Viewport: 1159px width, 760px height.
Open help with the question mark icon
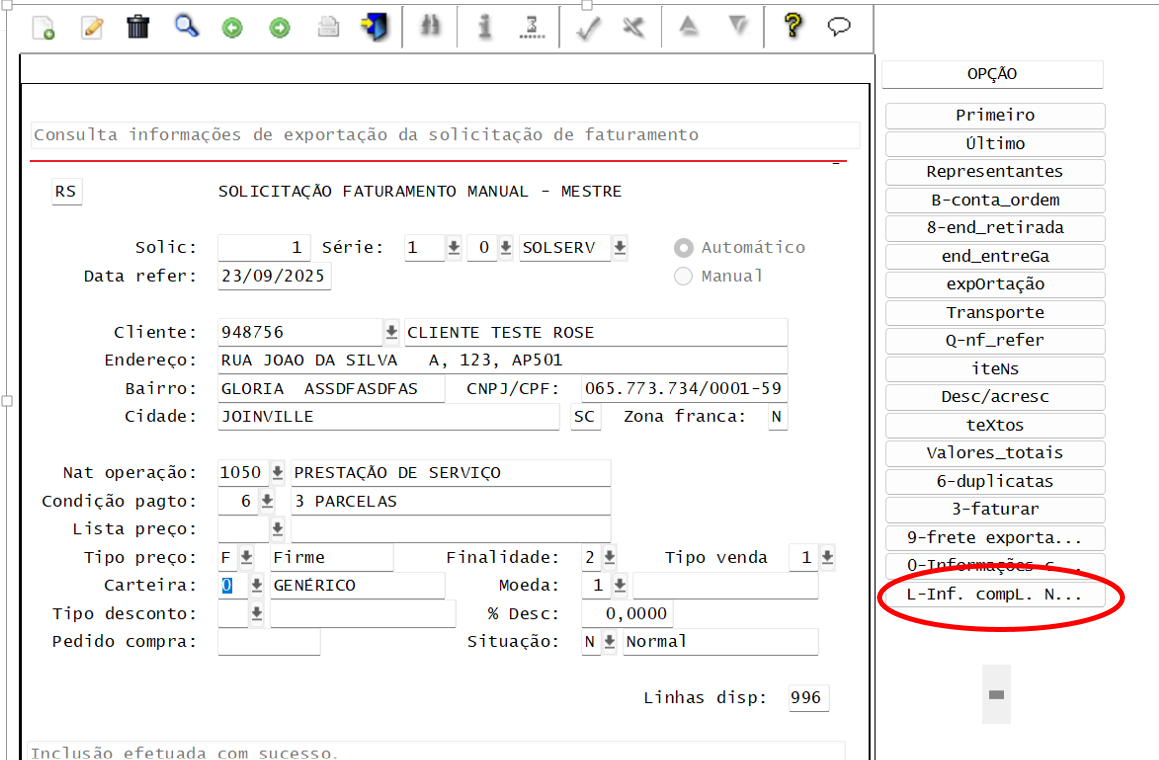pyautogui.click(x=793, y=26)
